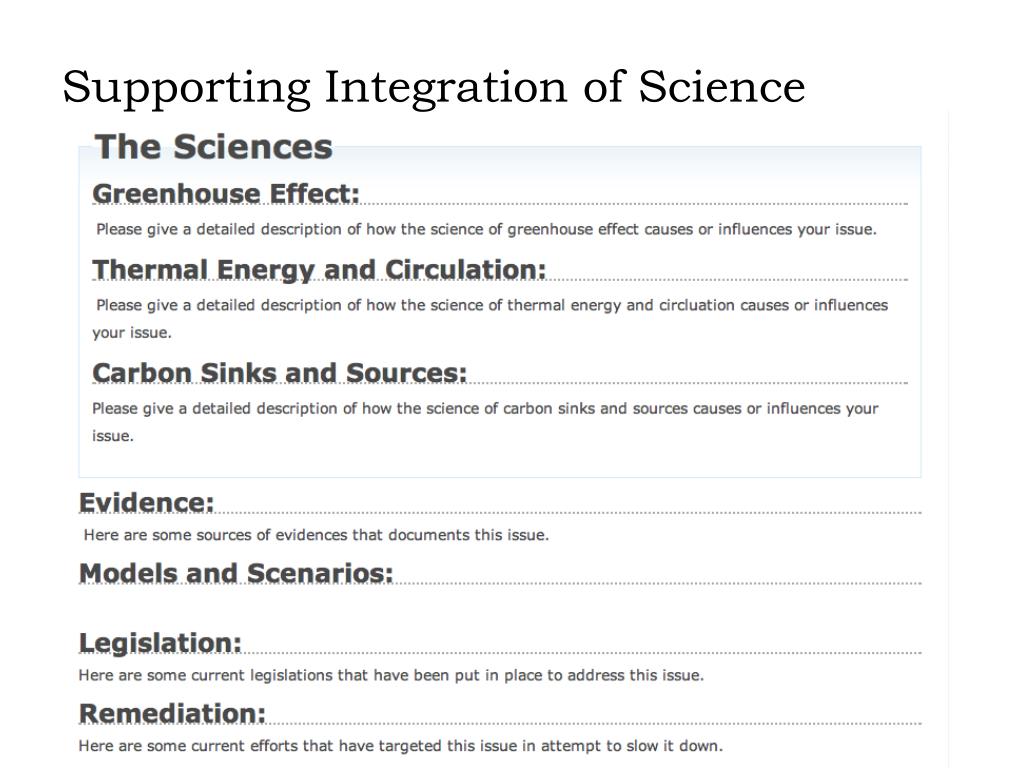The height and width of the screenshot is (768, 1024).
Task: Open the Greenhouse Effect heading
Action: tap(226, 193)
